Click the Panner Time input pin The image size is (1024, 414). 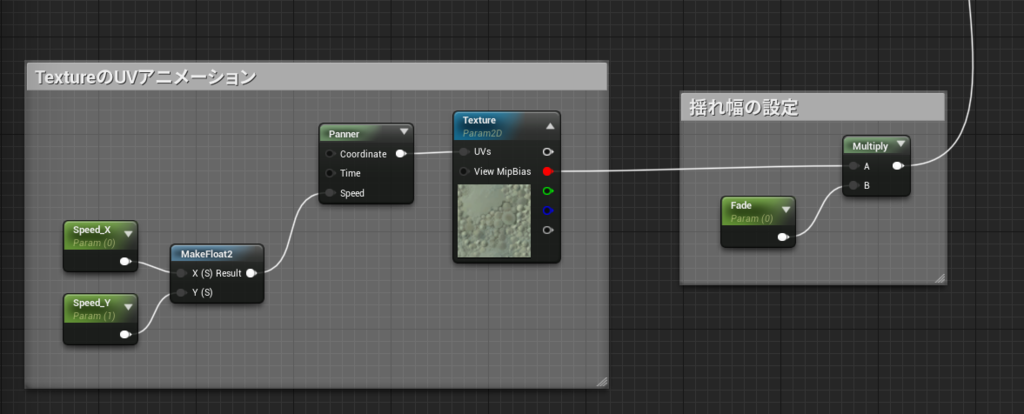(330, 173)
